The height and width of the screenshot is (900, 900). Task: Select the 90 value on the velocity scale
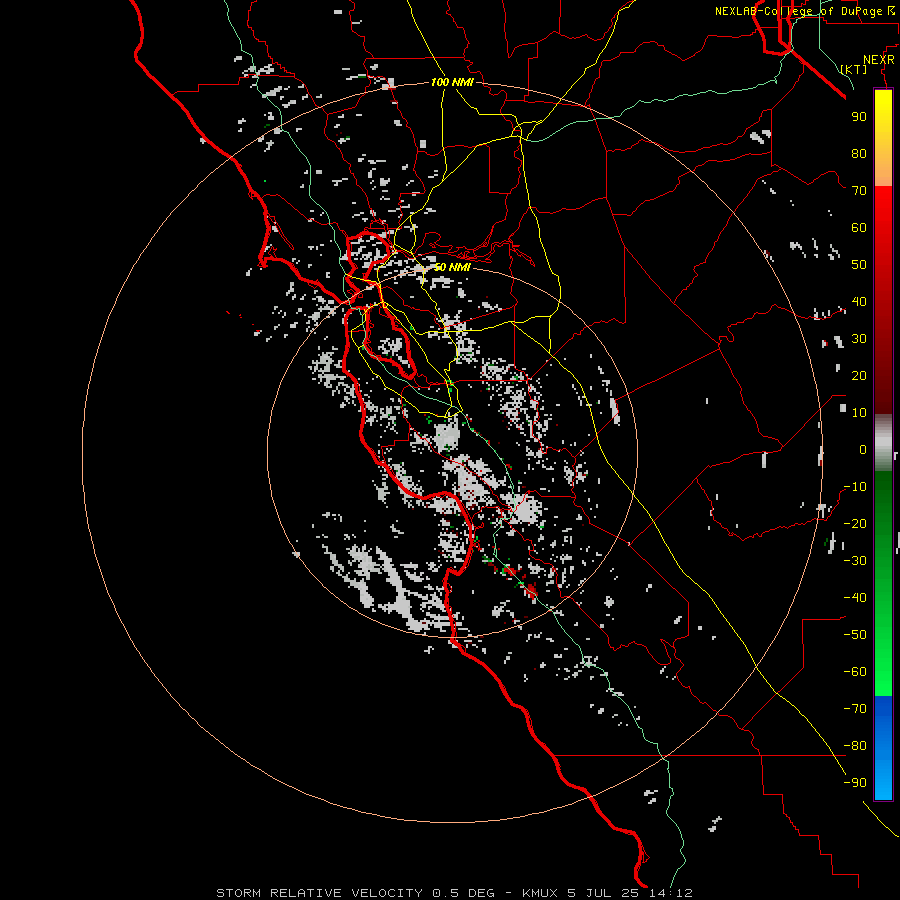859,117
